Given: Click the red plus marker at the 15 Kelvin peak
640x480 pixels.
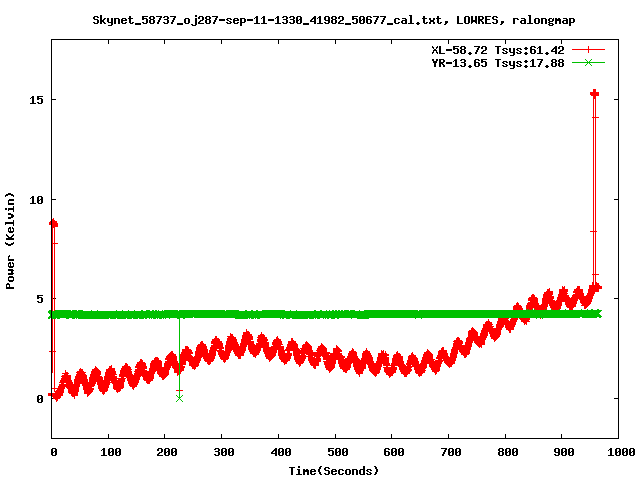Looking at the screenshot, I should pos(594,93).
